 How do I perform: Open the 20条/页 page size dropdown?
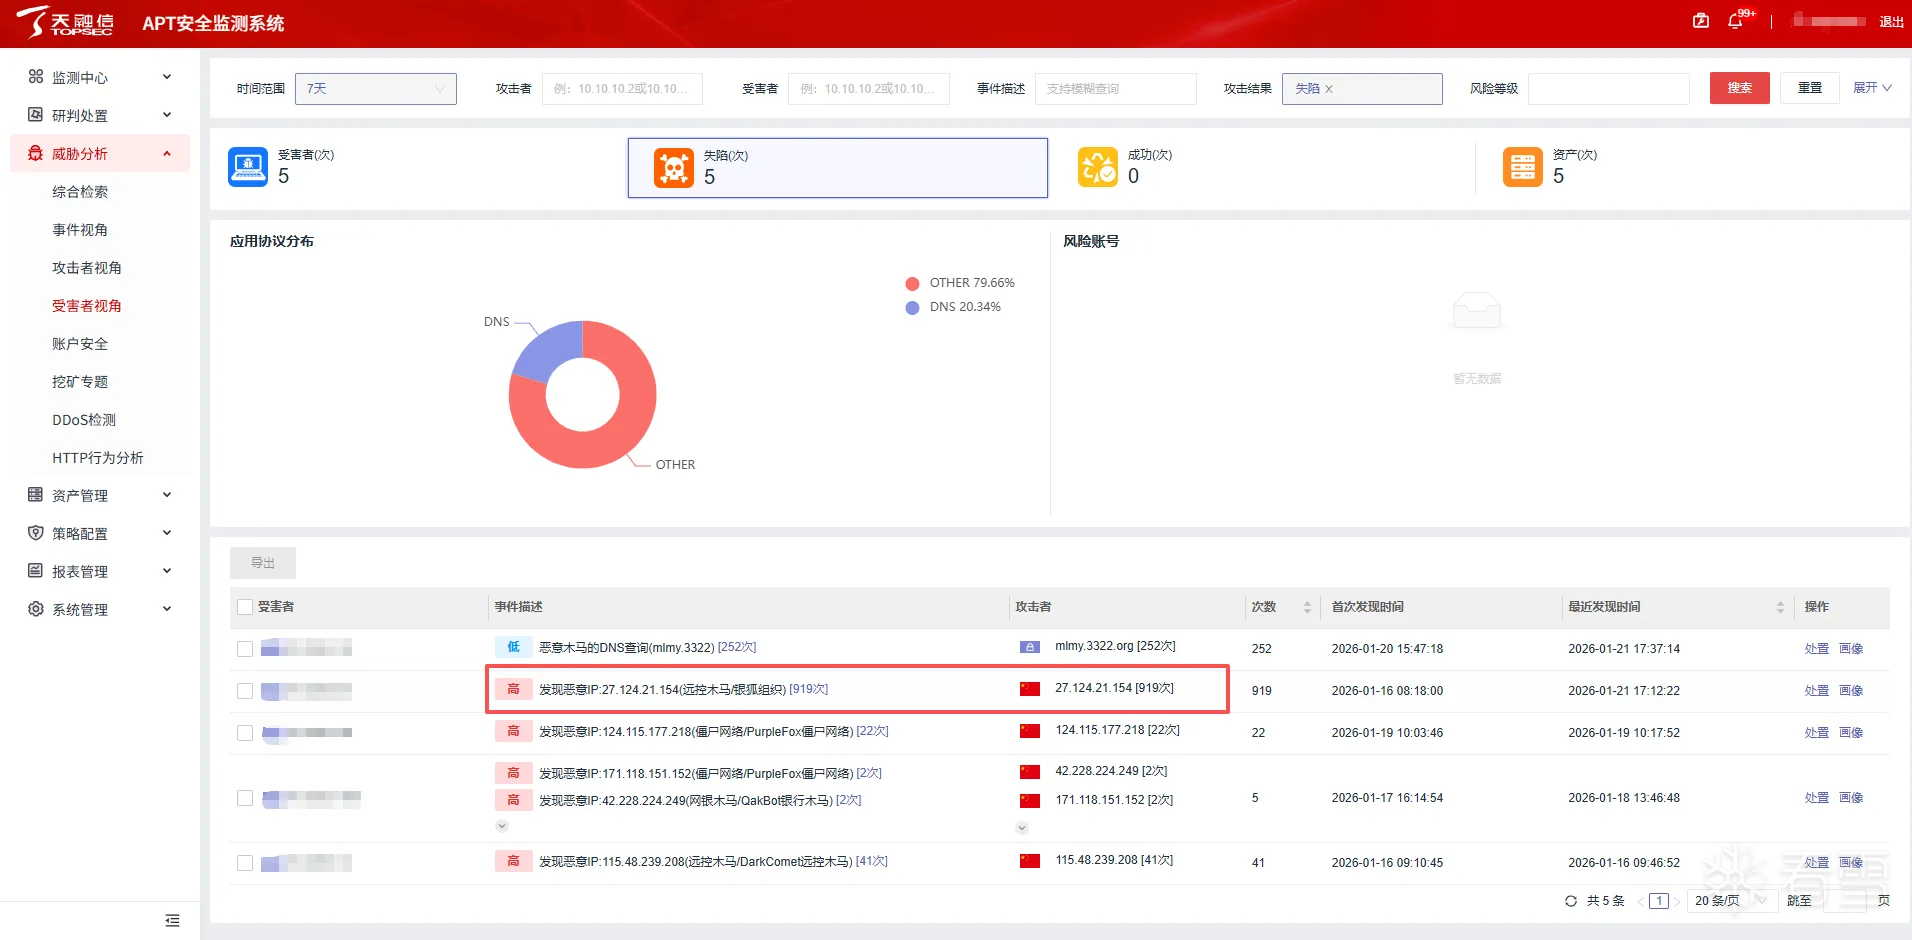coord(1731,901)
